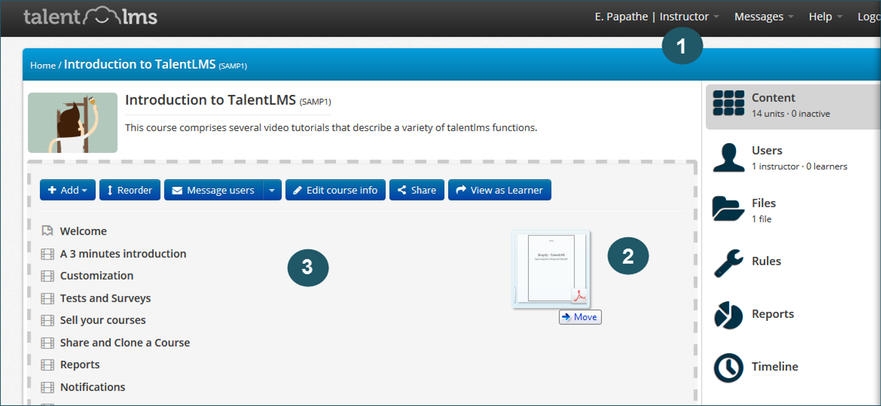
Task: Click the Introduction to TalentLMS breadcrumb title
Action: coord(140,64)
